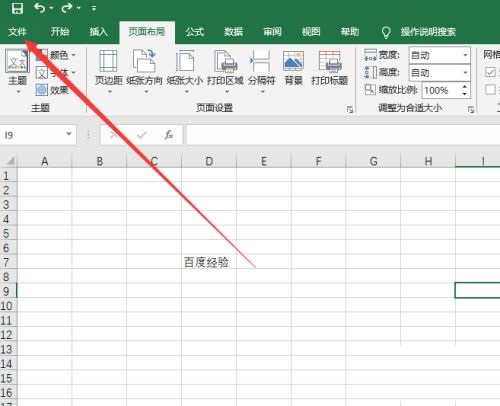Select the 页面布局 tab
This screenshot has width=500, height=406.
[147, 32]
